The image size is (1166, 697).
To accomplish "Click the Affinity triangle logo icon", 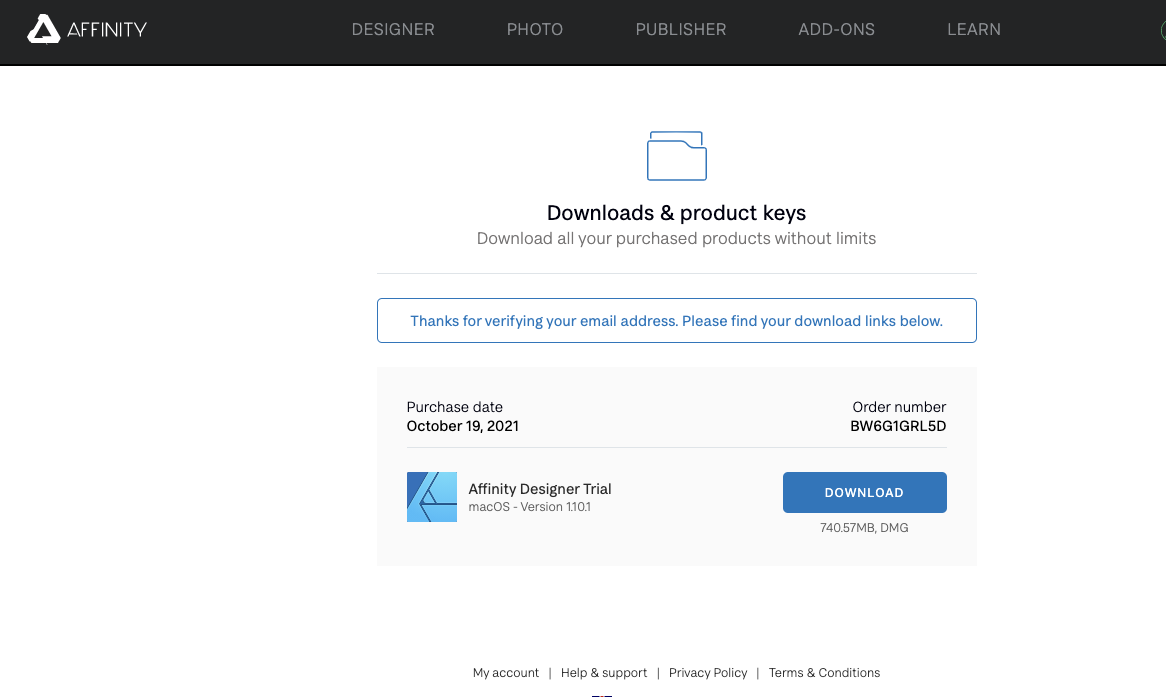I will 43,29.
